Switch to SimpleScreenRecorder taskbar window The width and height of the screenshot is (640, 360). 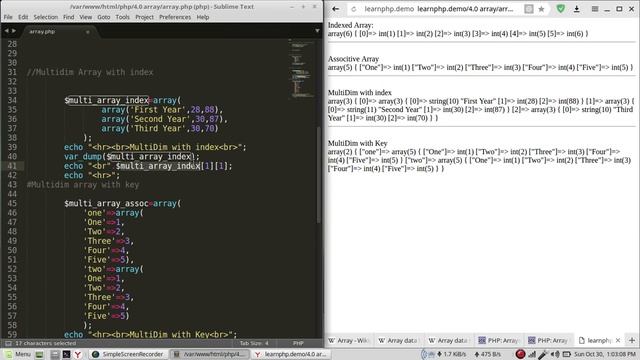[128, 354]
